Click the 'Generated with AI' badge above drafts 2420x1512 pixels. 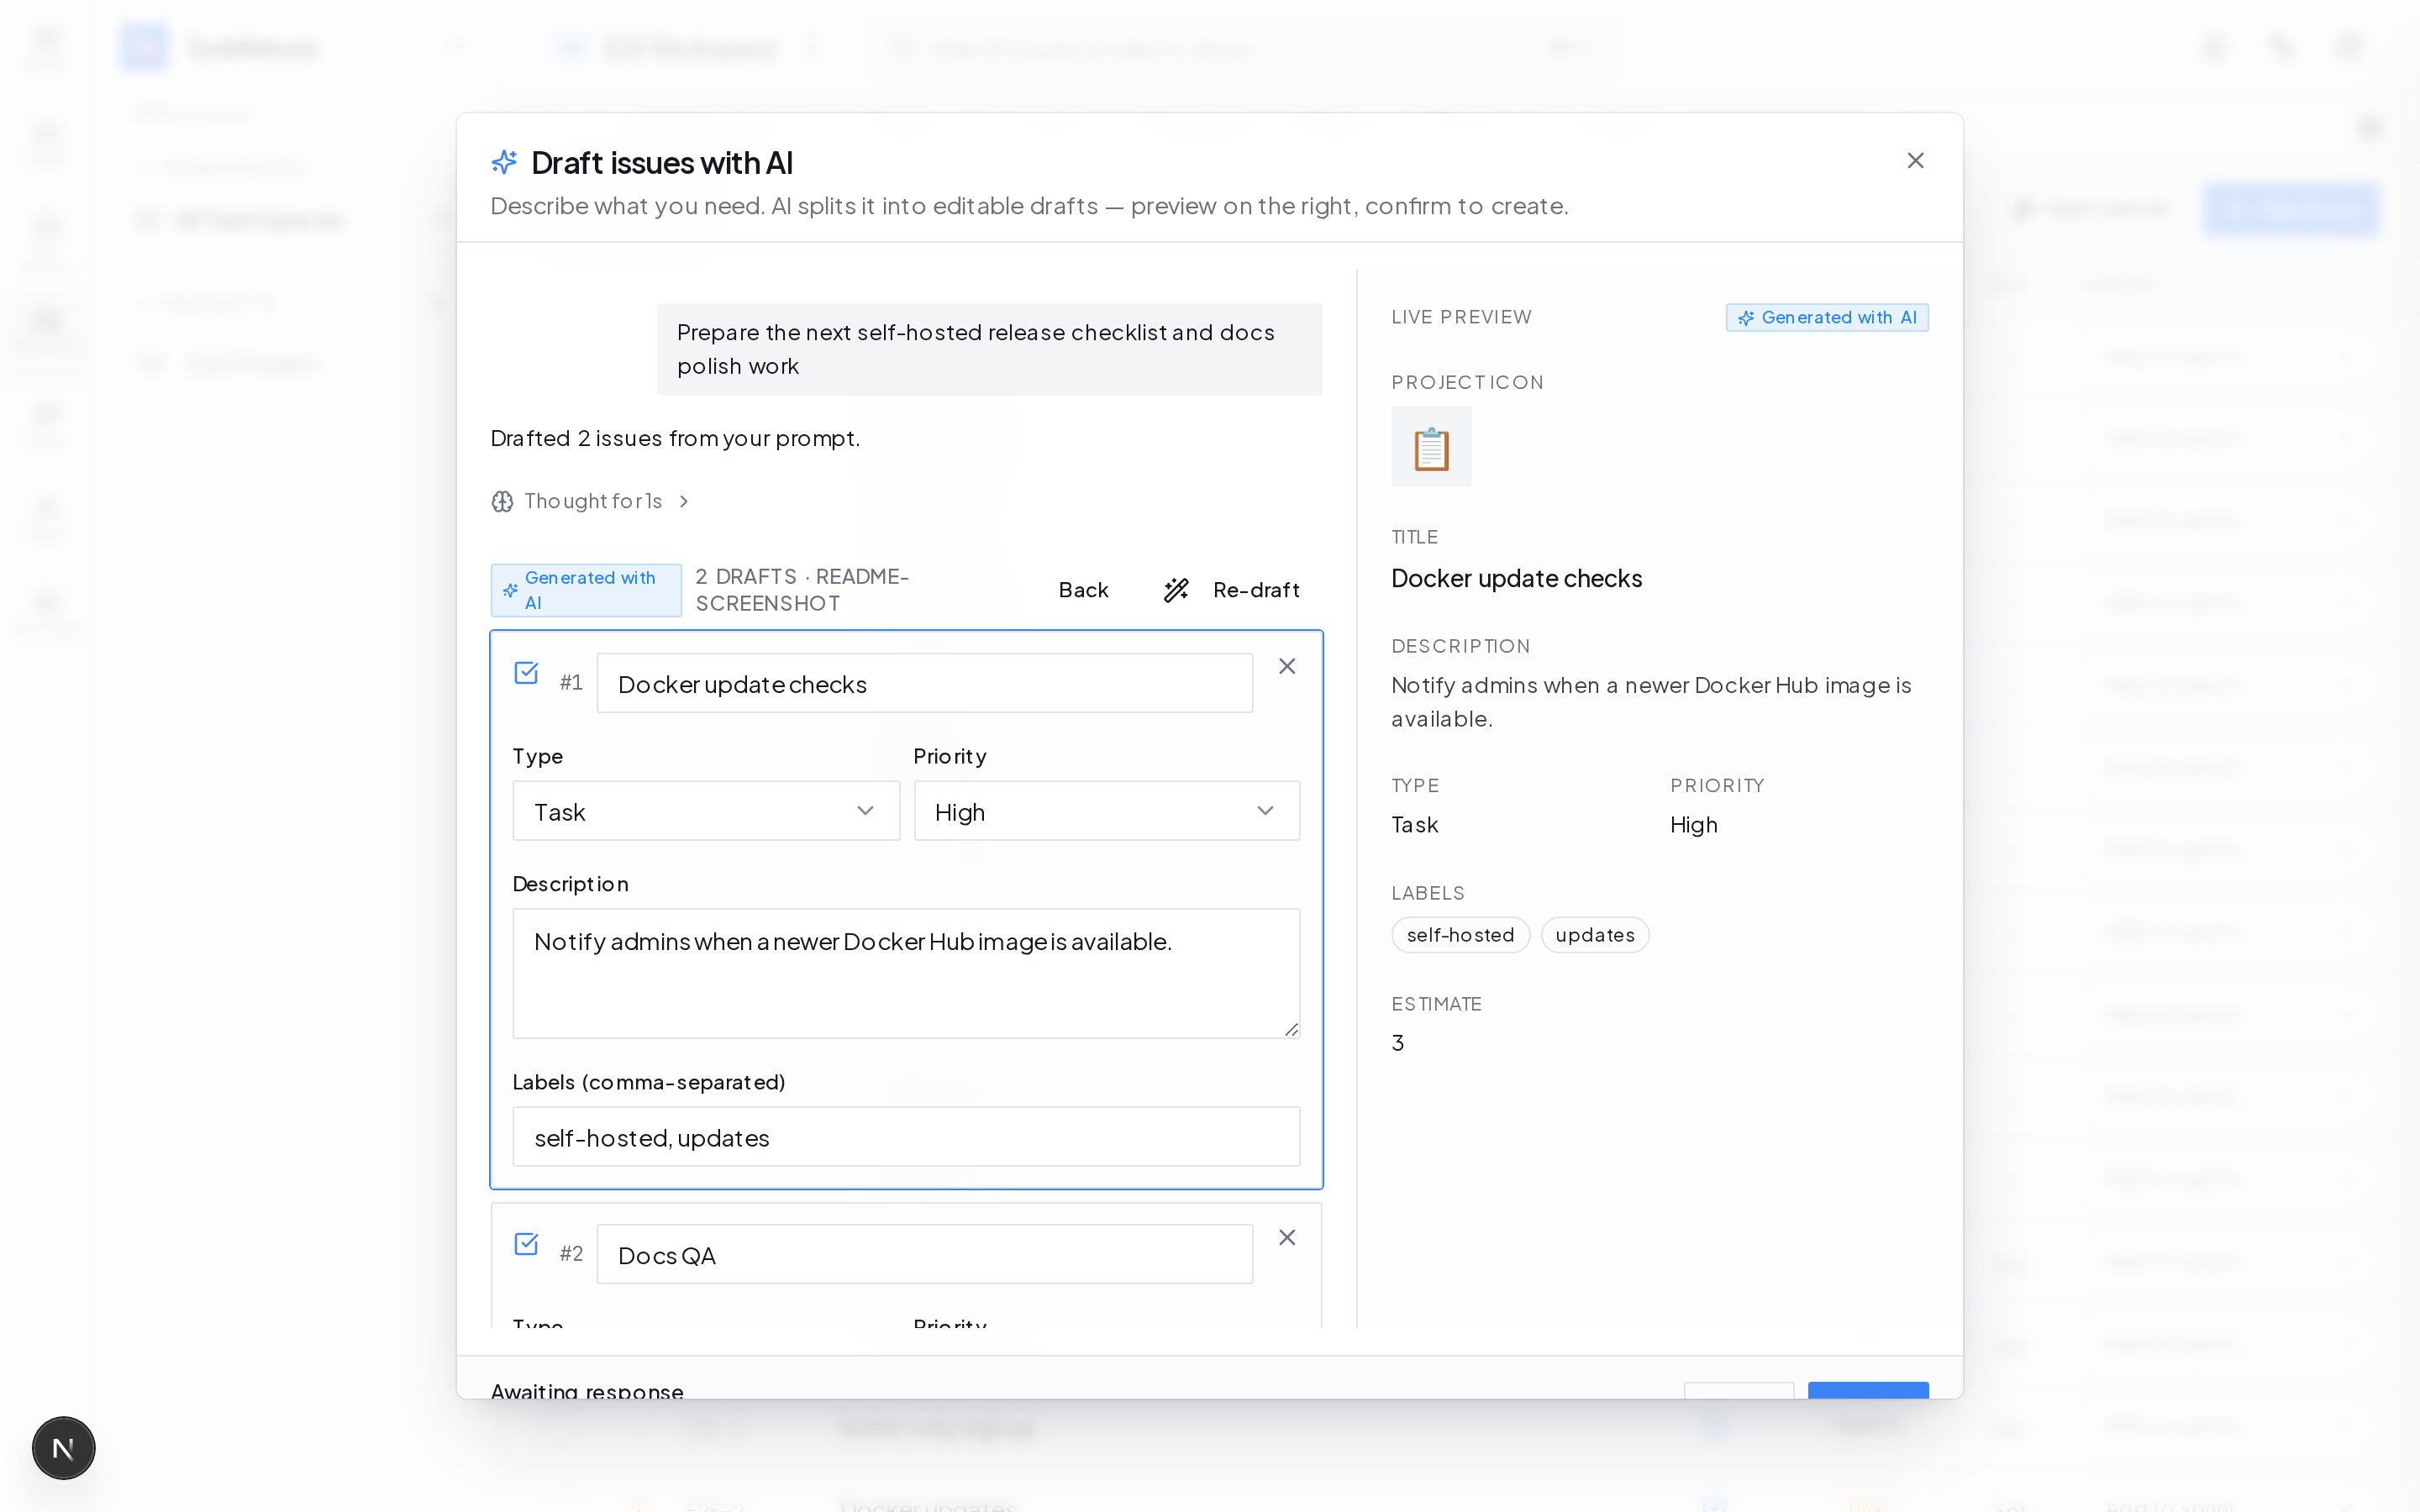(586, 590)
